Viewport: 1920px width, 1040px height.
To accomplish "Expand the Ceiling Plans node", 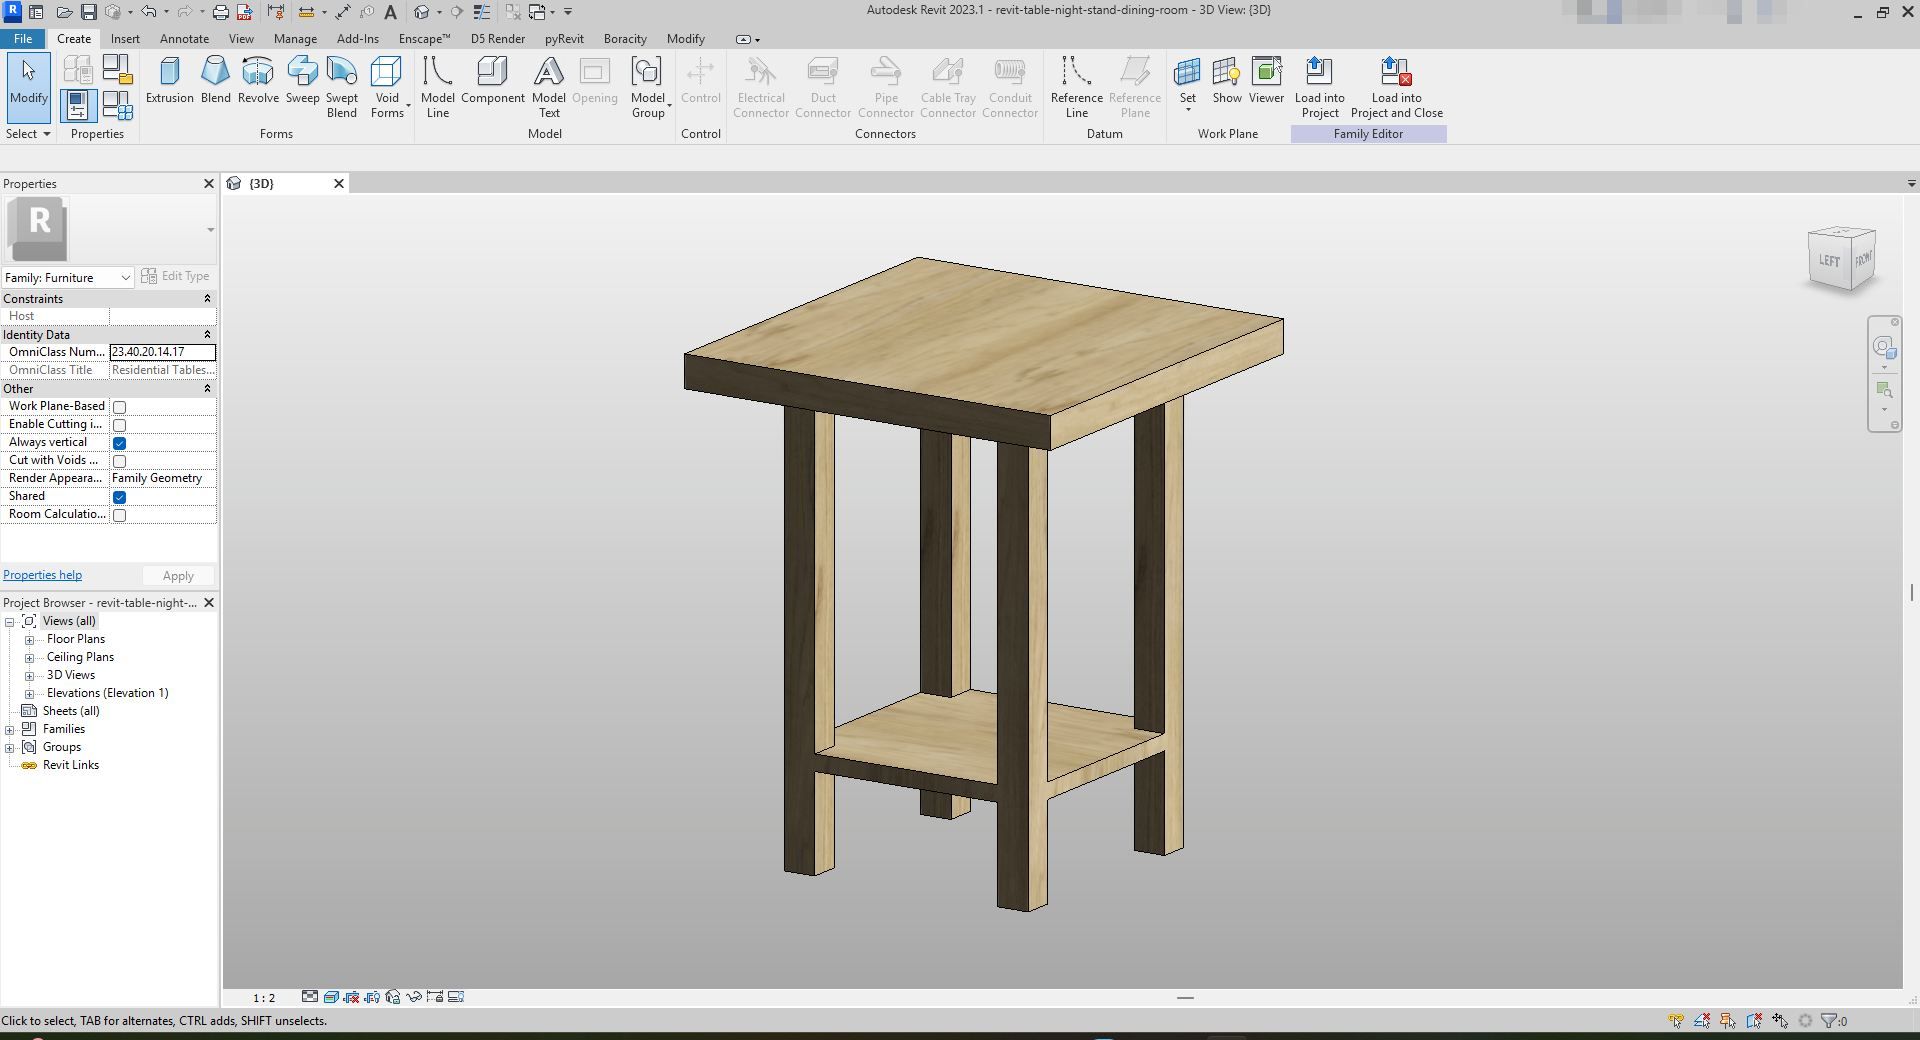I will tap(30, 658).
